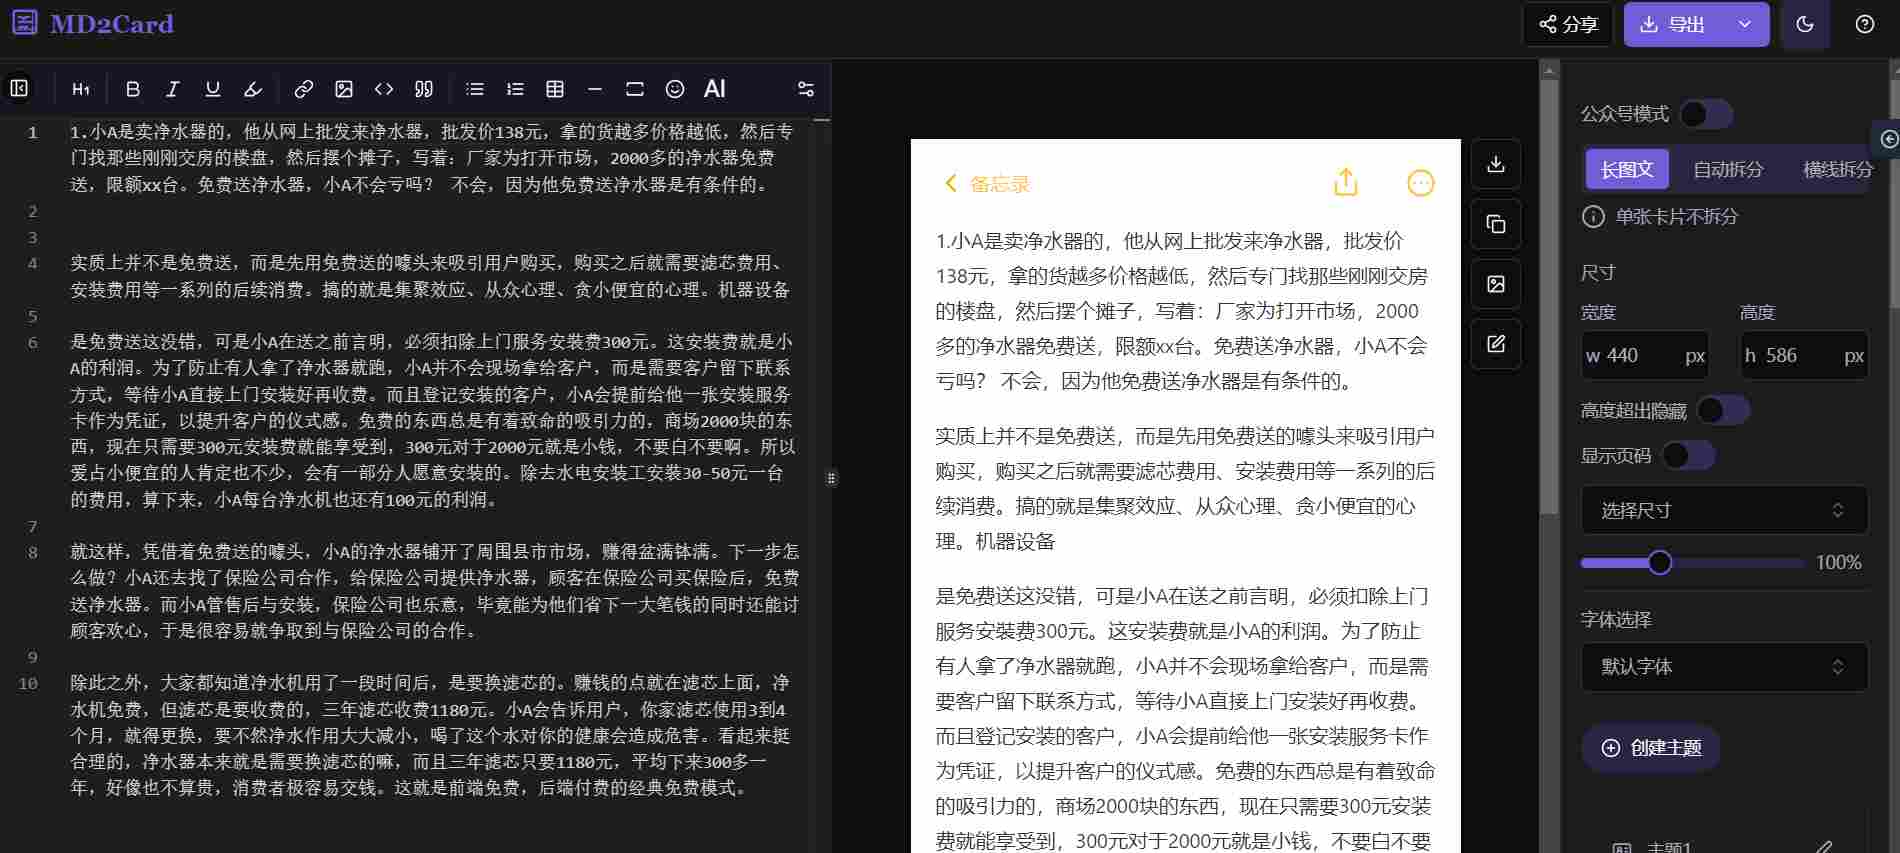1900x853 pixels.
Task: Insert a code block
Action: pyautogui.click(x=384, y=89)
